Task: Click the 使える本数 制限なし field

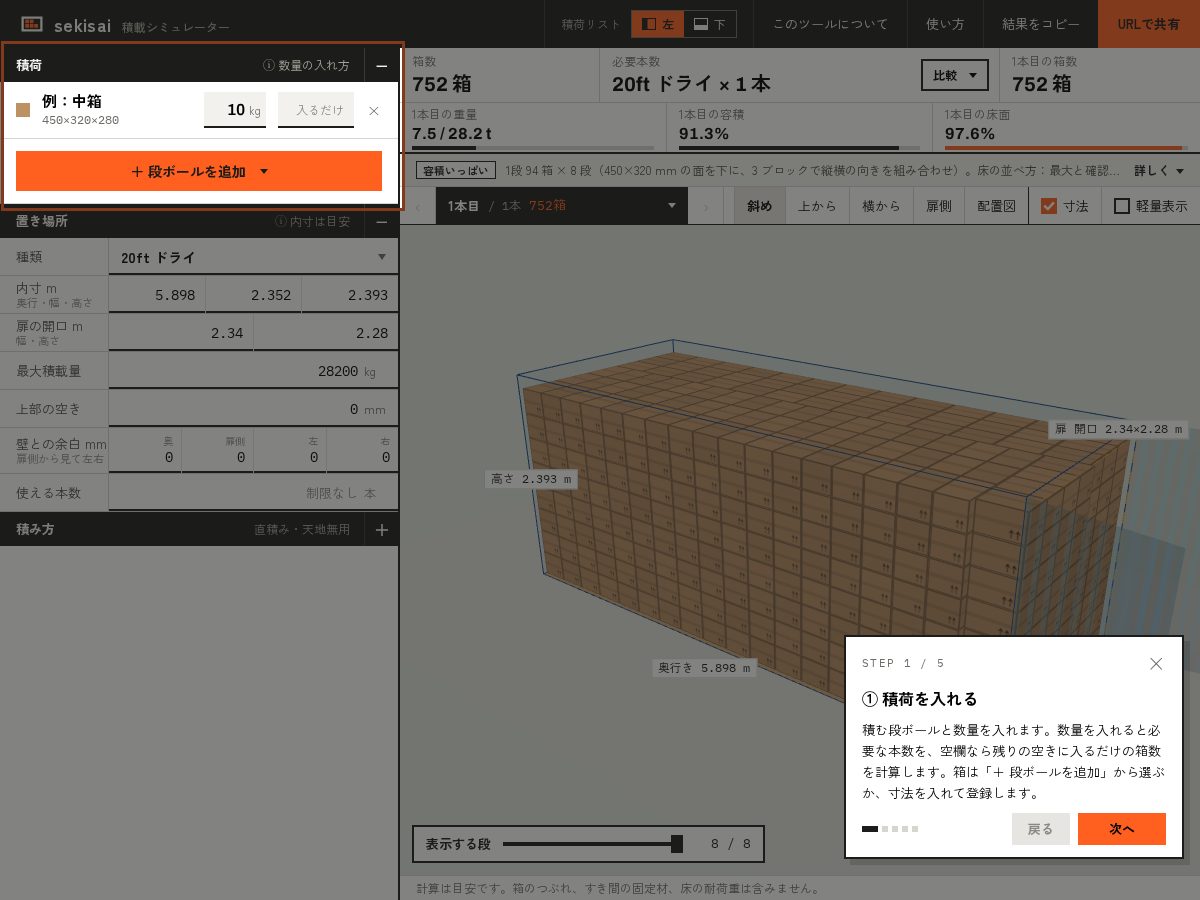Action: 253,493
